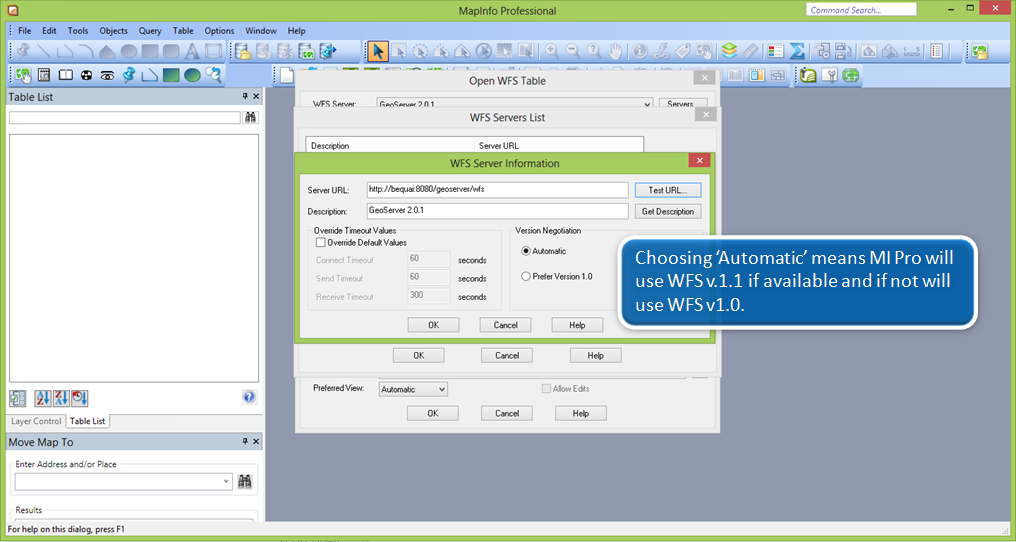Click the open book icon in toolbar
The image size is (1016, 542).
coord(65,75)
